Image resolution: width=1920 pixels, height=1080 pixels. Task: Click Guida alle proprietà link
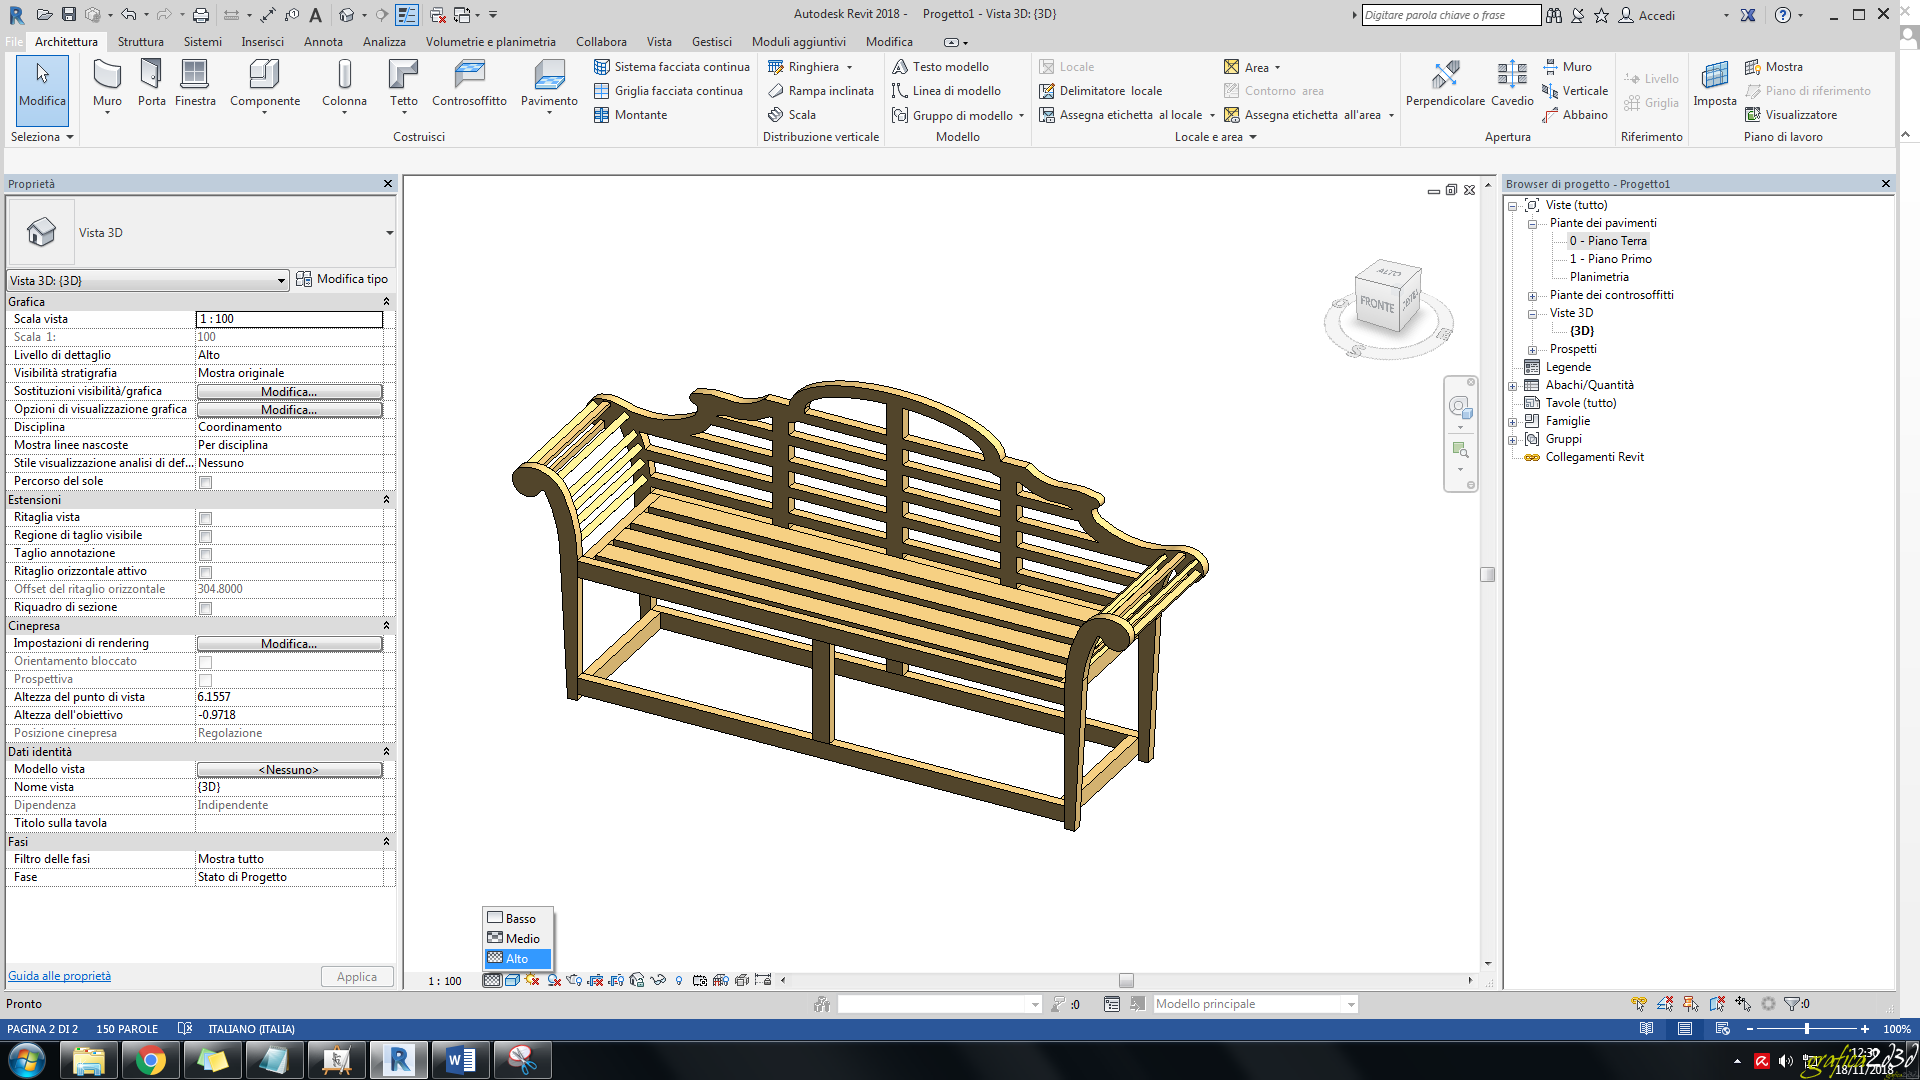(x=59, y=975)
